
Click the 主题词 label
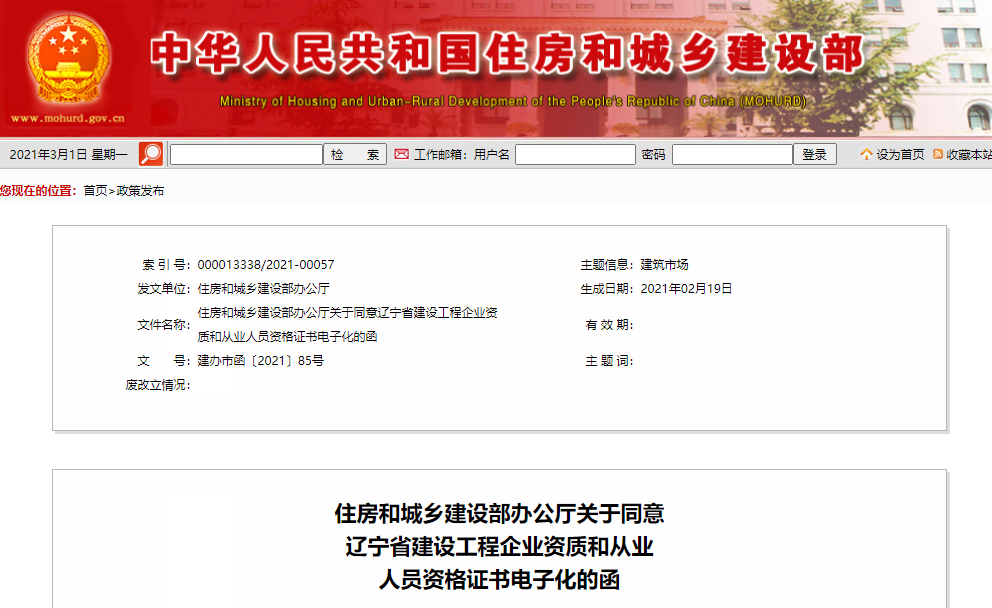click(609, 361)
